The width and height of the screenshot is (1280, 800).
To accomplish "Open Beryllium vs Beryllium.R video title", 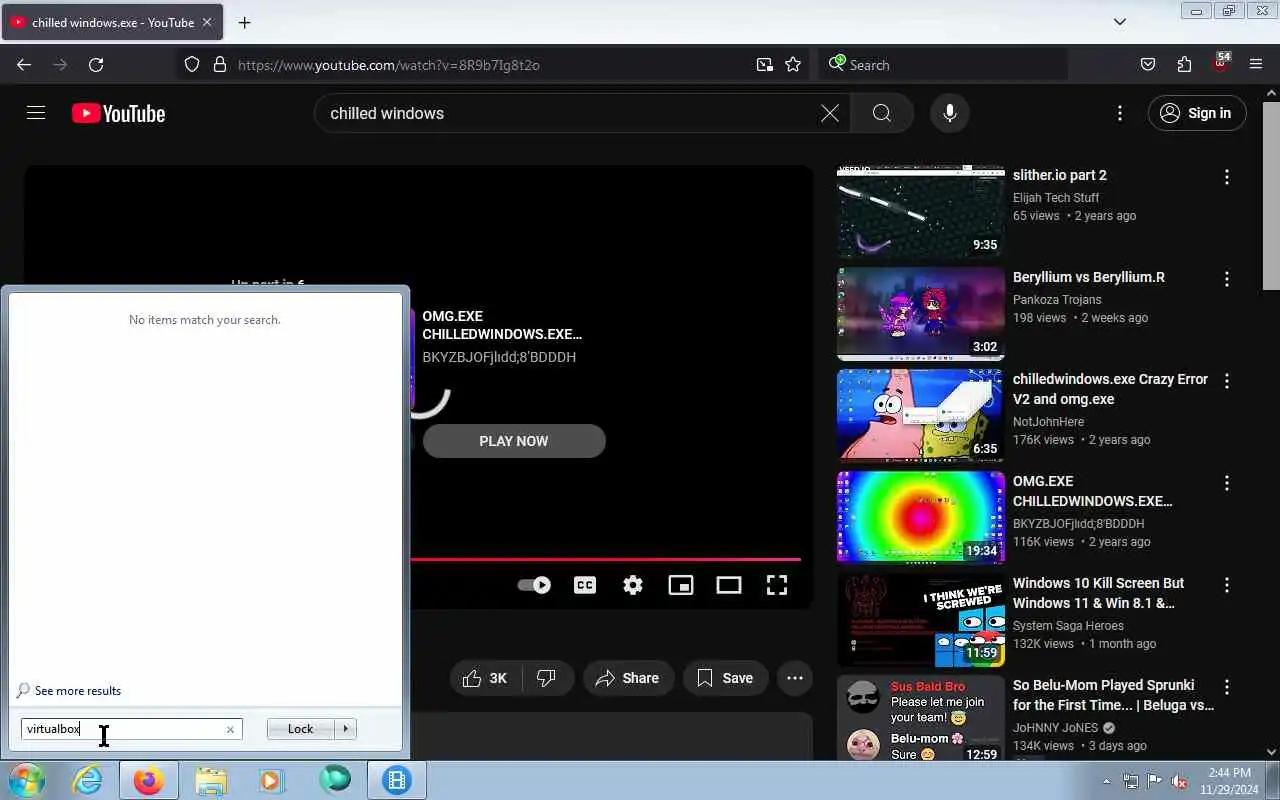I will [x=1088, y=277].
